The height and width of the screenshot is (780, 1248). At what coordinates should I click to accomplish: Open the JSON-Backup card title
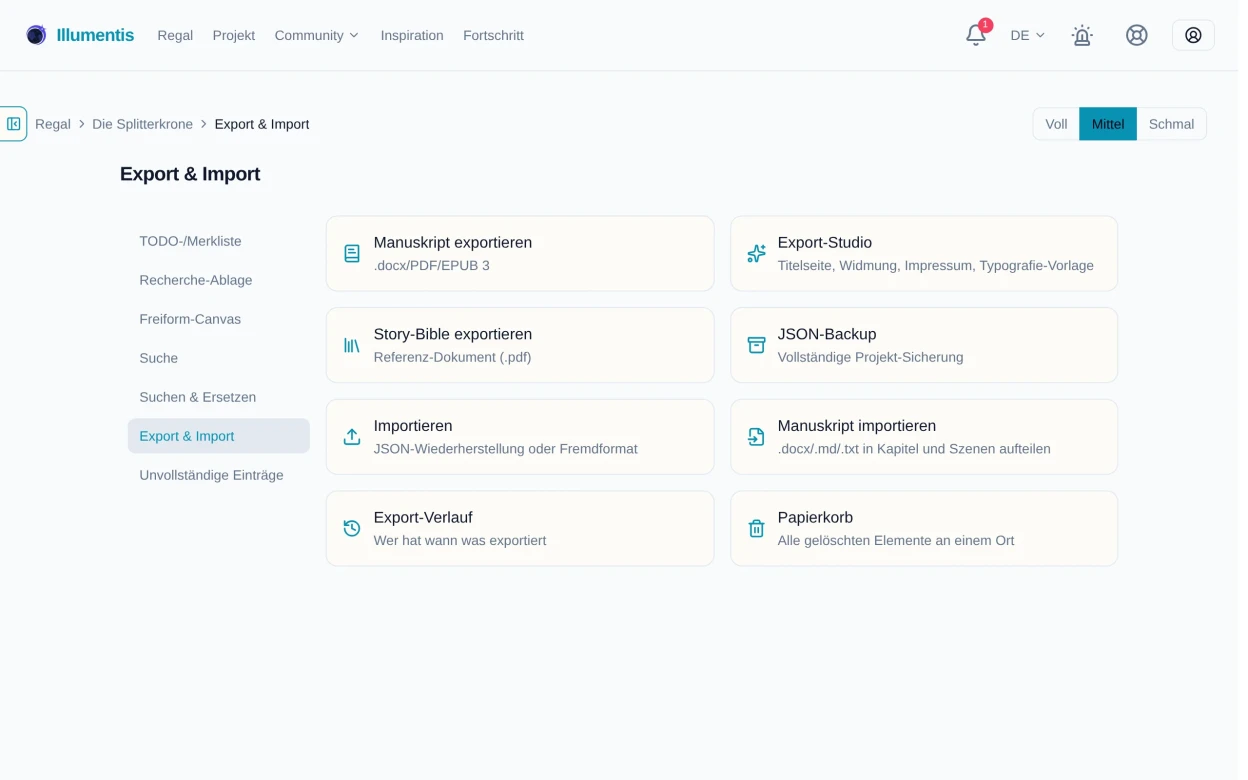[x=827, y=334]
